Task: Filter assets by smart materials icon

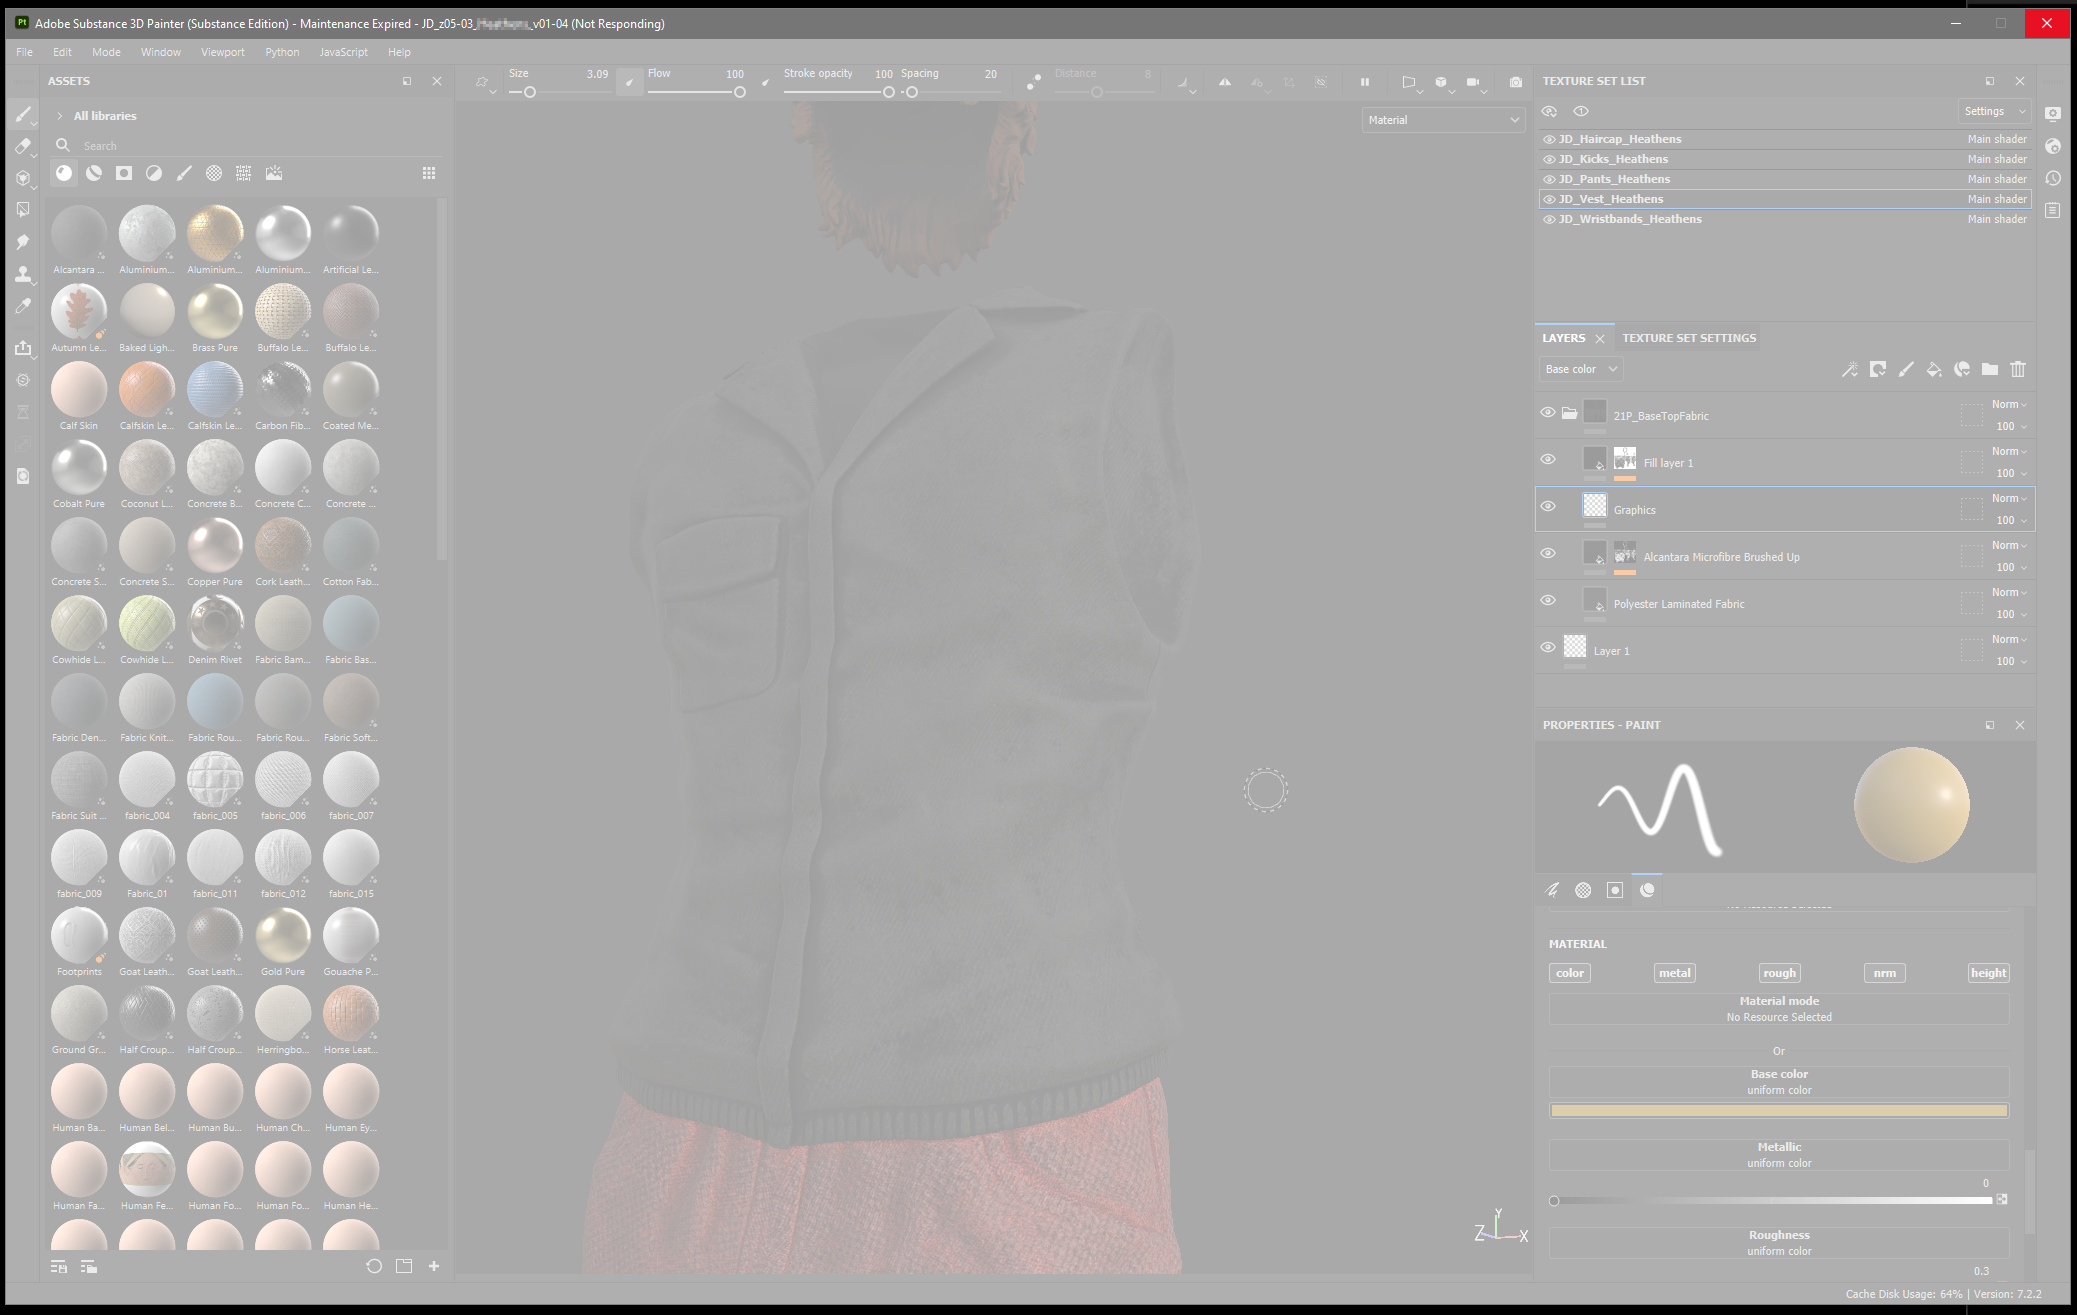Action: (94, 173)
